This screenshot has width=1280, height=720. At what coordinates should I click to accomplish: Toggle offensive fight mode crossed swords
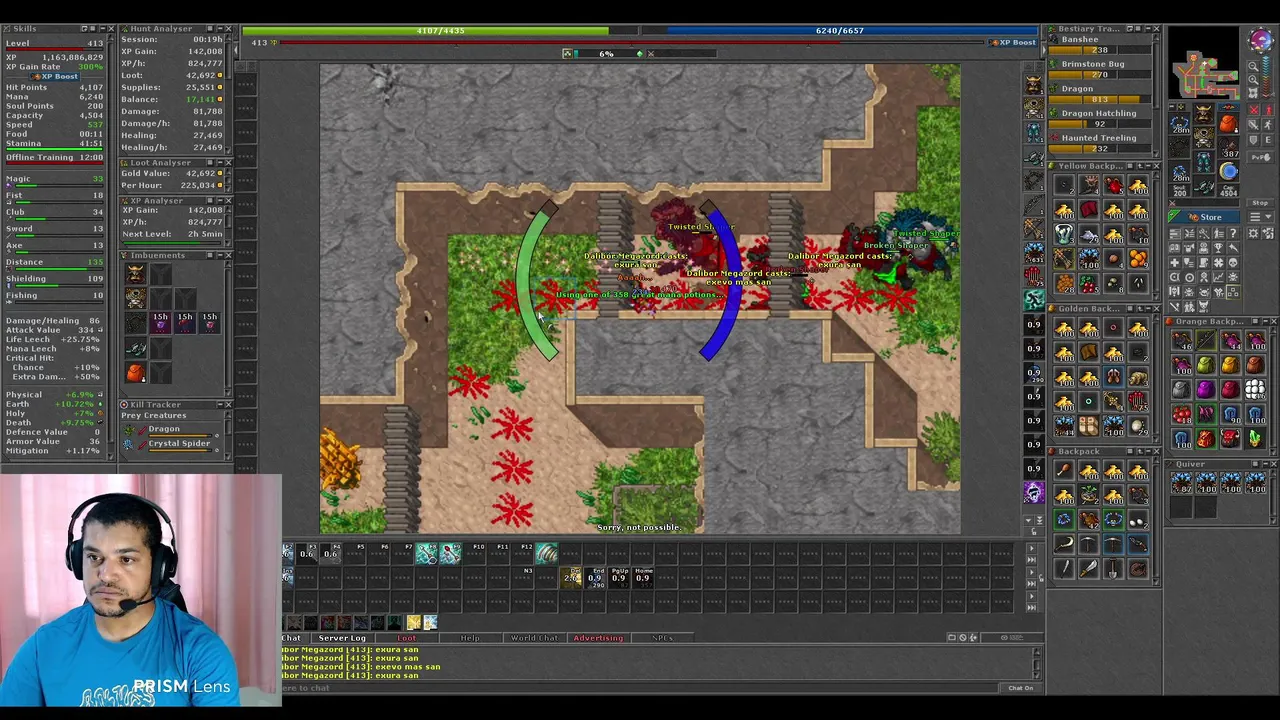pyautogui.click(x=1254, y=110)
